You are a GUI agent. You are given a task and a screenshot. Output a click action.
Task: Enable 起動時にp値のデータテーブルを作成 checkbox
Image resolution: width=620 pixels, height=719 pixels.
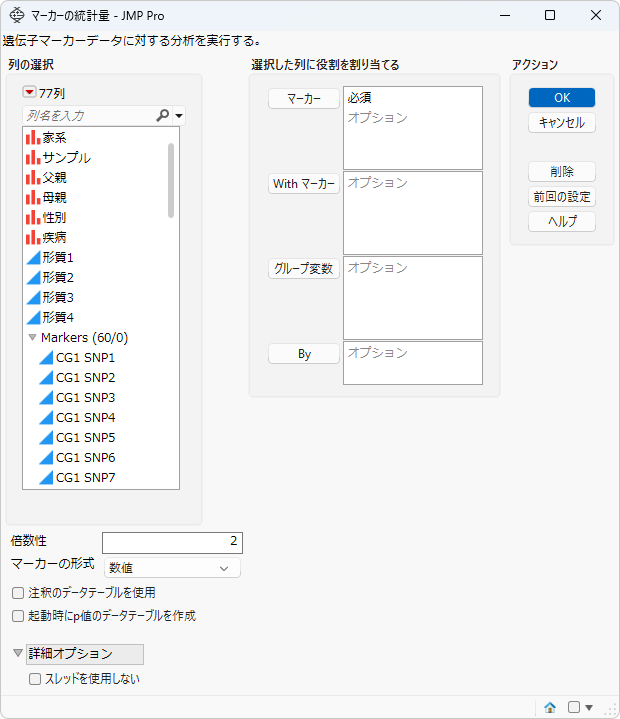[18, 616]
